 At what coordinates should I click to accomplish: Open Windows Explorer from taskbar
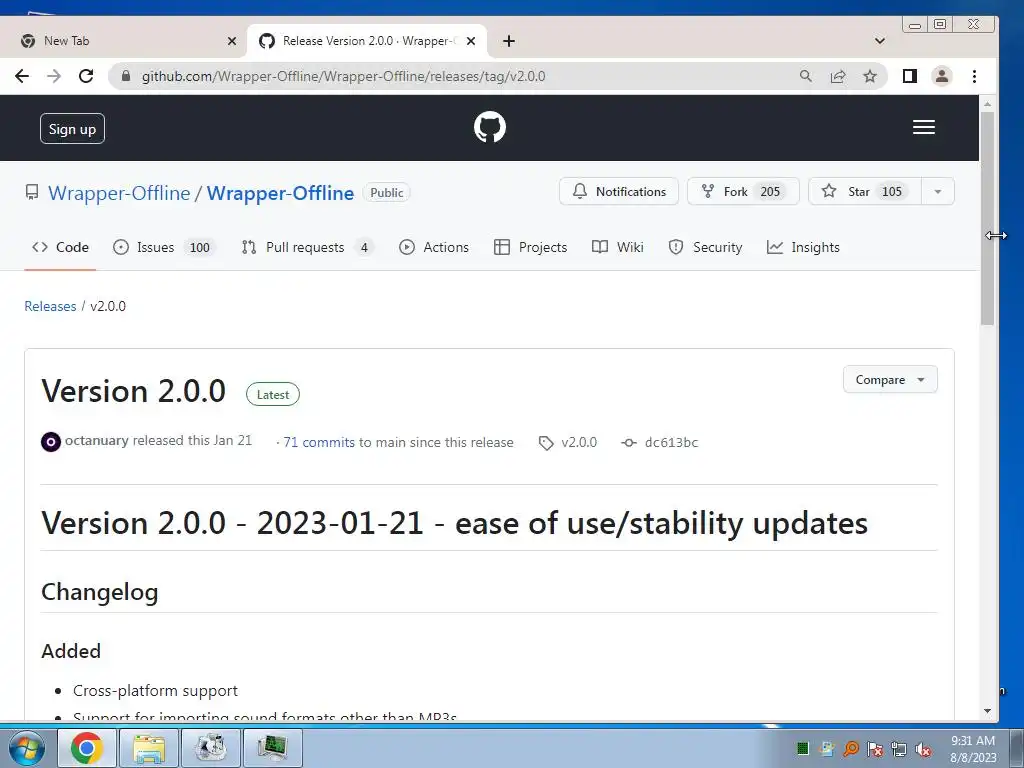149,748
